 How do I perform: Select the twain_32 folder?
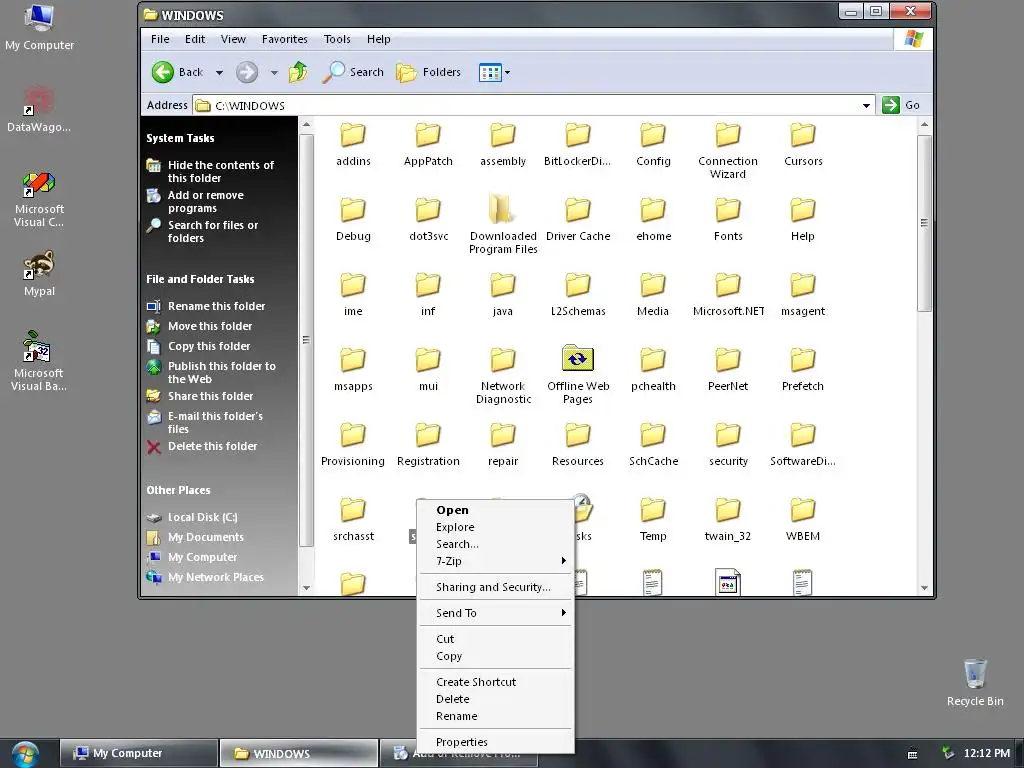click(728, 520)
